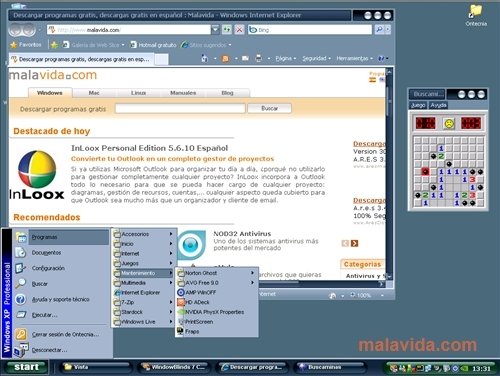Open Ayuda y soporte técnico in Start menu
The height and width of the screenshot is (376, 500).
[x=61, y=299]
